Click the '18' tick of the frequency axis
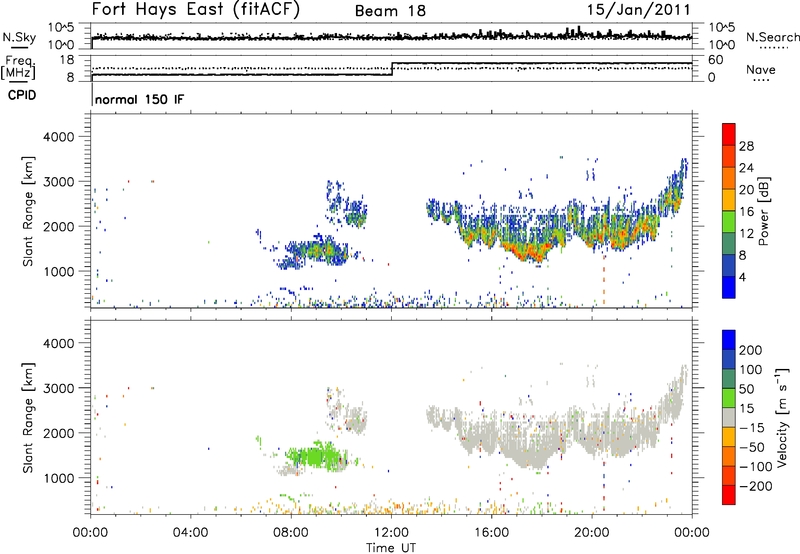800x554 pixels. 67,60
